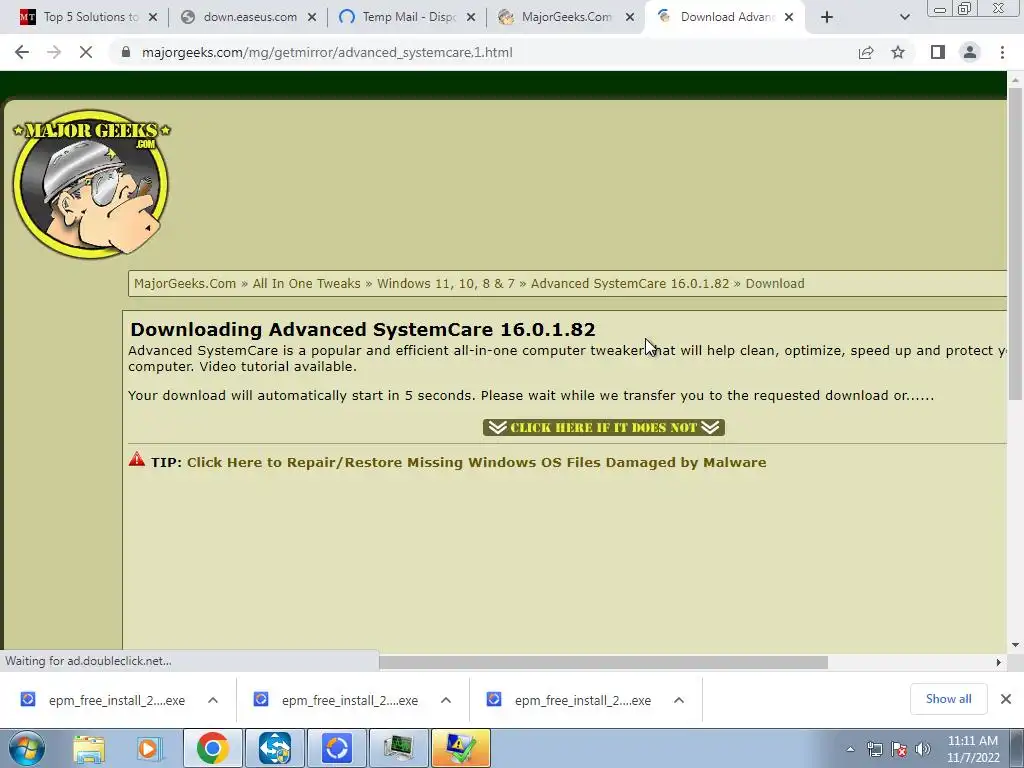Viewport: 1024px width, 768px height.
Task: Click the scroll right arrow
Action: (999, 662)
